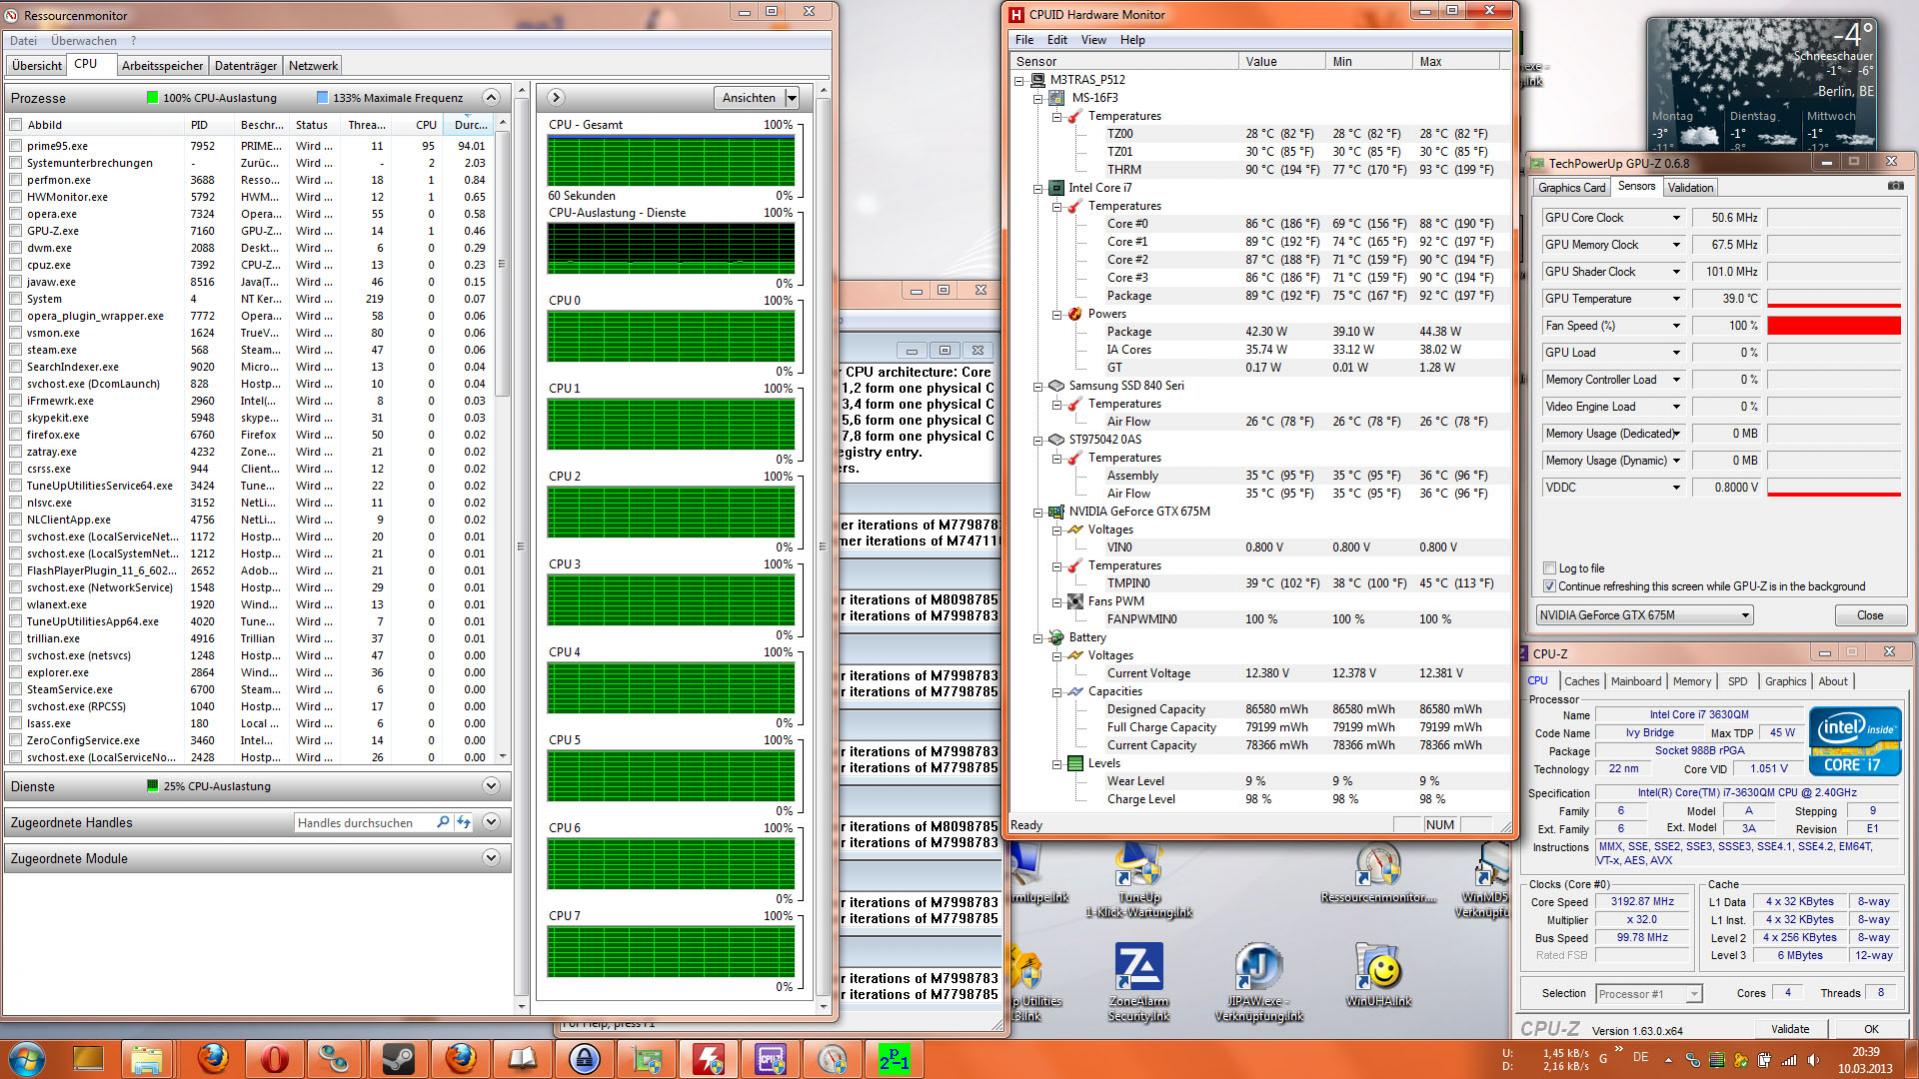The height and width of the screenshot is (1079, 1919).
Task: Click the handle search magnifier icon
Action: pos(443,822)
